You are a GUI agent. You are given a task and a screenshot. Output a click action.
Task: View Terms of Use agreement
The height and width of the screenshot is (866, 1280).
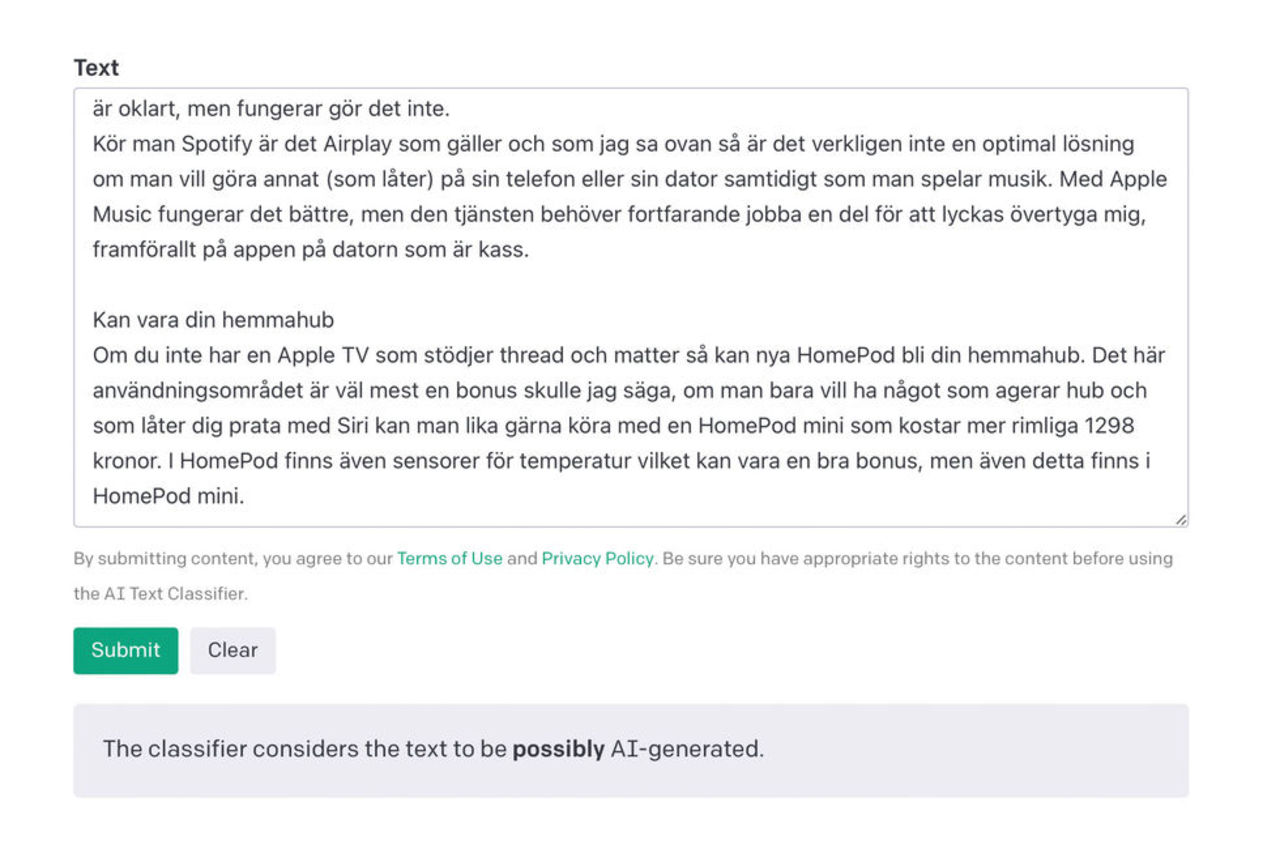click(x=449, y=558)
